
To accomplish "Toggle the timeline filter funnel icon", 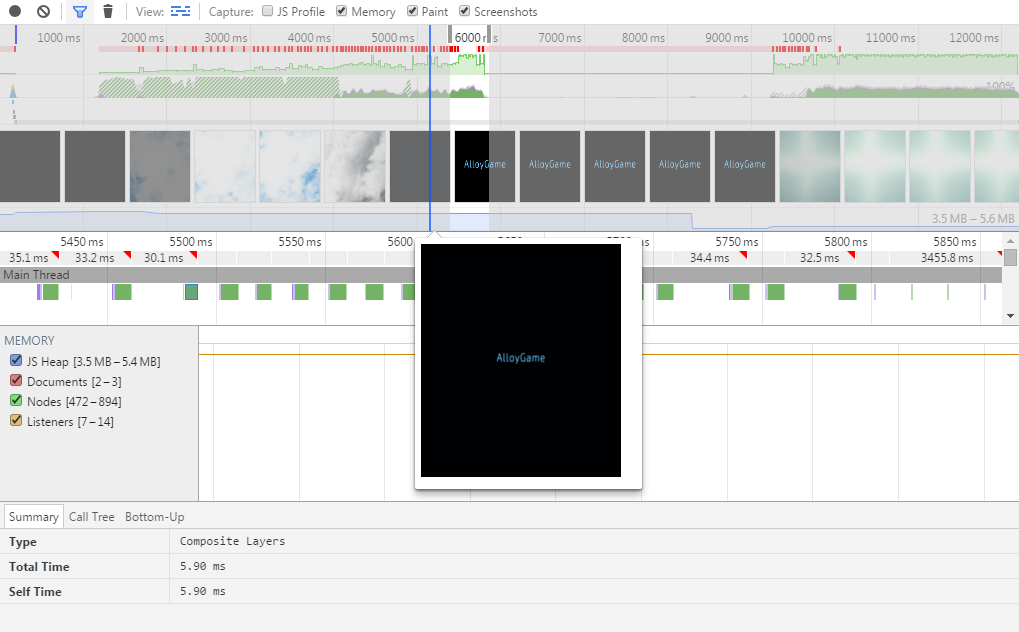I will pos(80,12).
